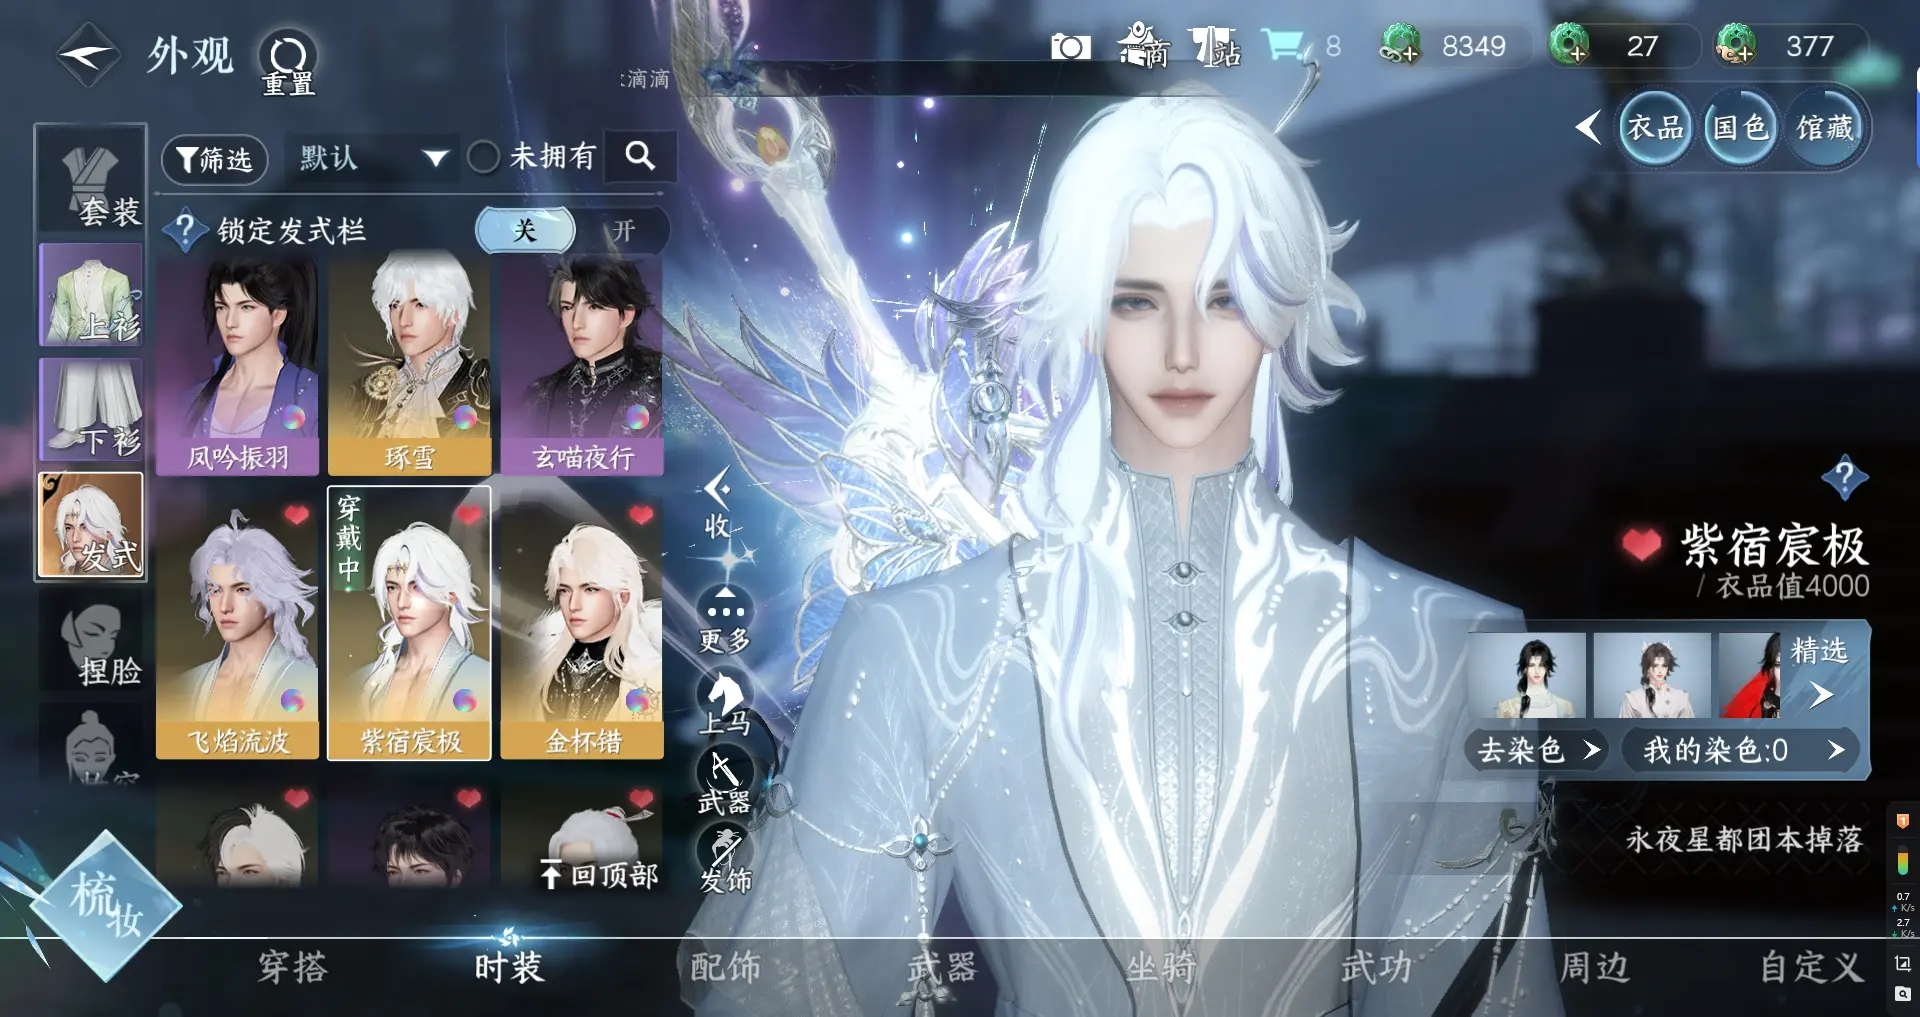
Task: Open the 更多 more options icon
Action: tap(726, 621)
